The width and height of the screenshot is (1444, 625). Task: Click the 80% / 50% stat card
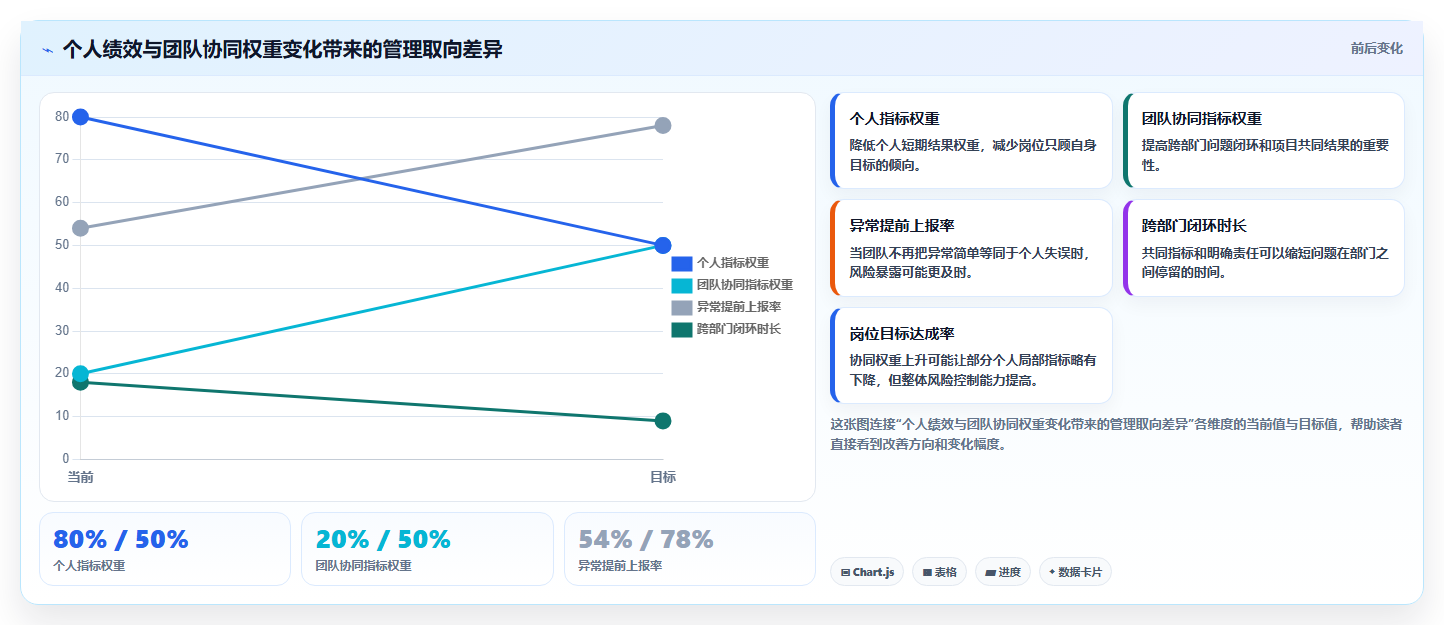[x=165, y=549]
